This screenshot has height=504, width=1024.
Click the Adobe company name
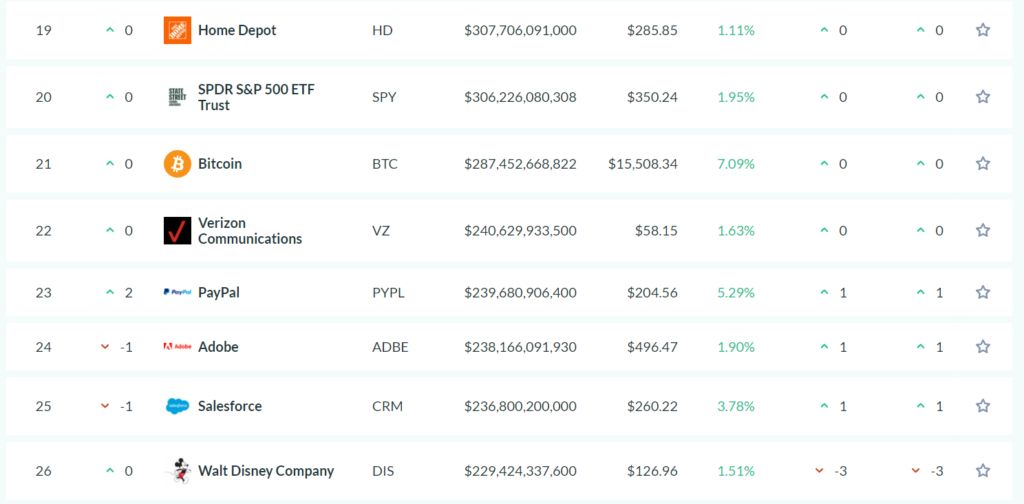click(x=218, y=347)
